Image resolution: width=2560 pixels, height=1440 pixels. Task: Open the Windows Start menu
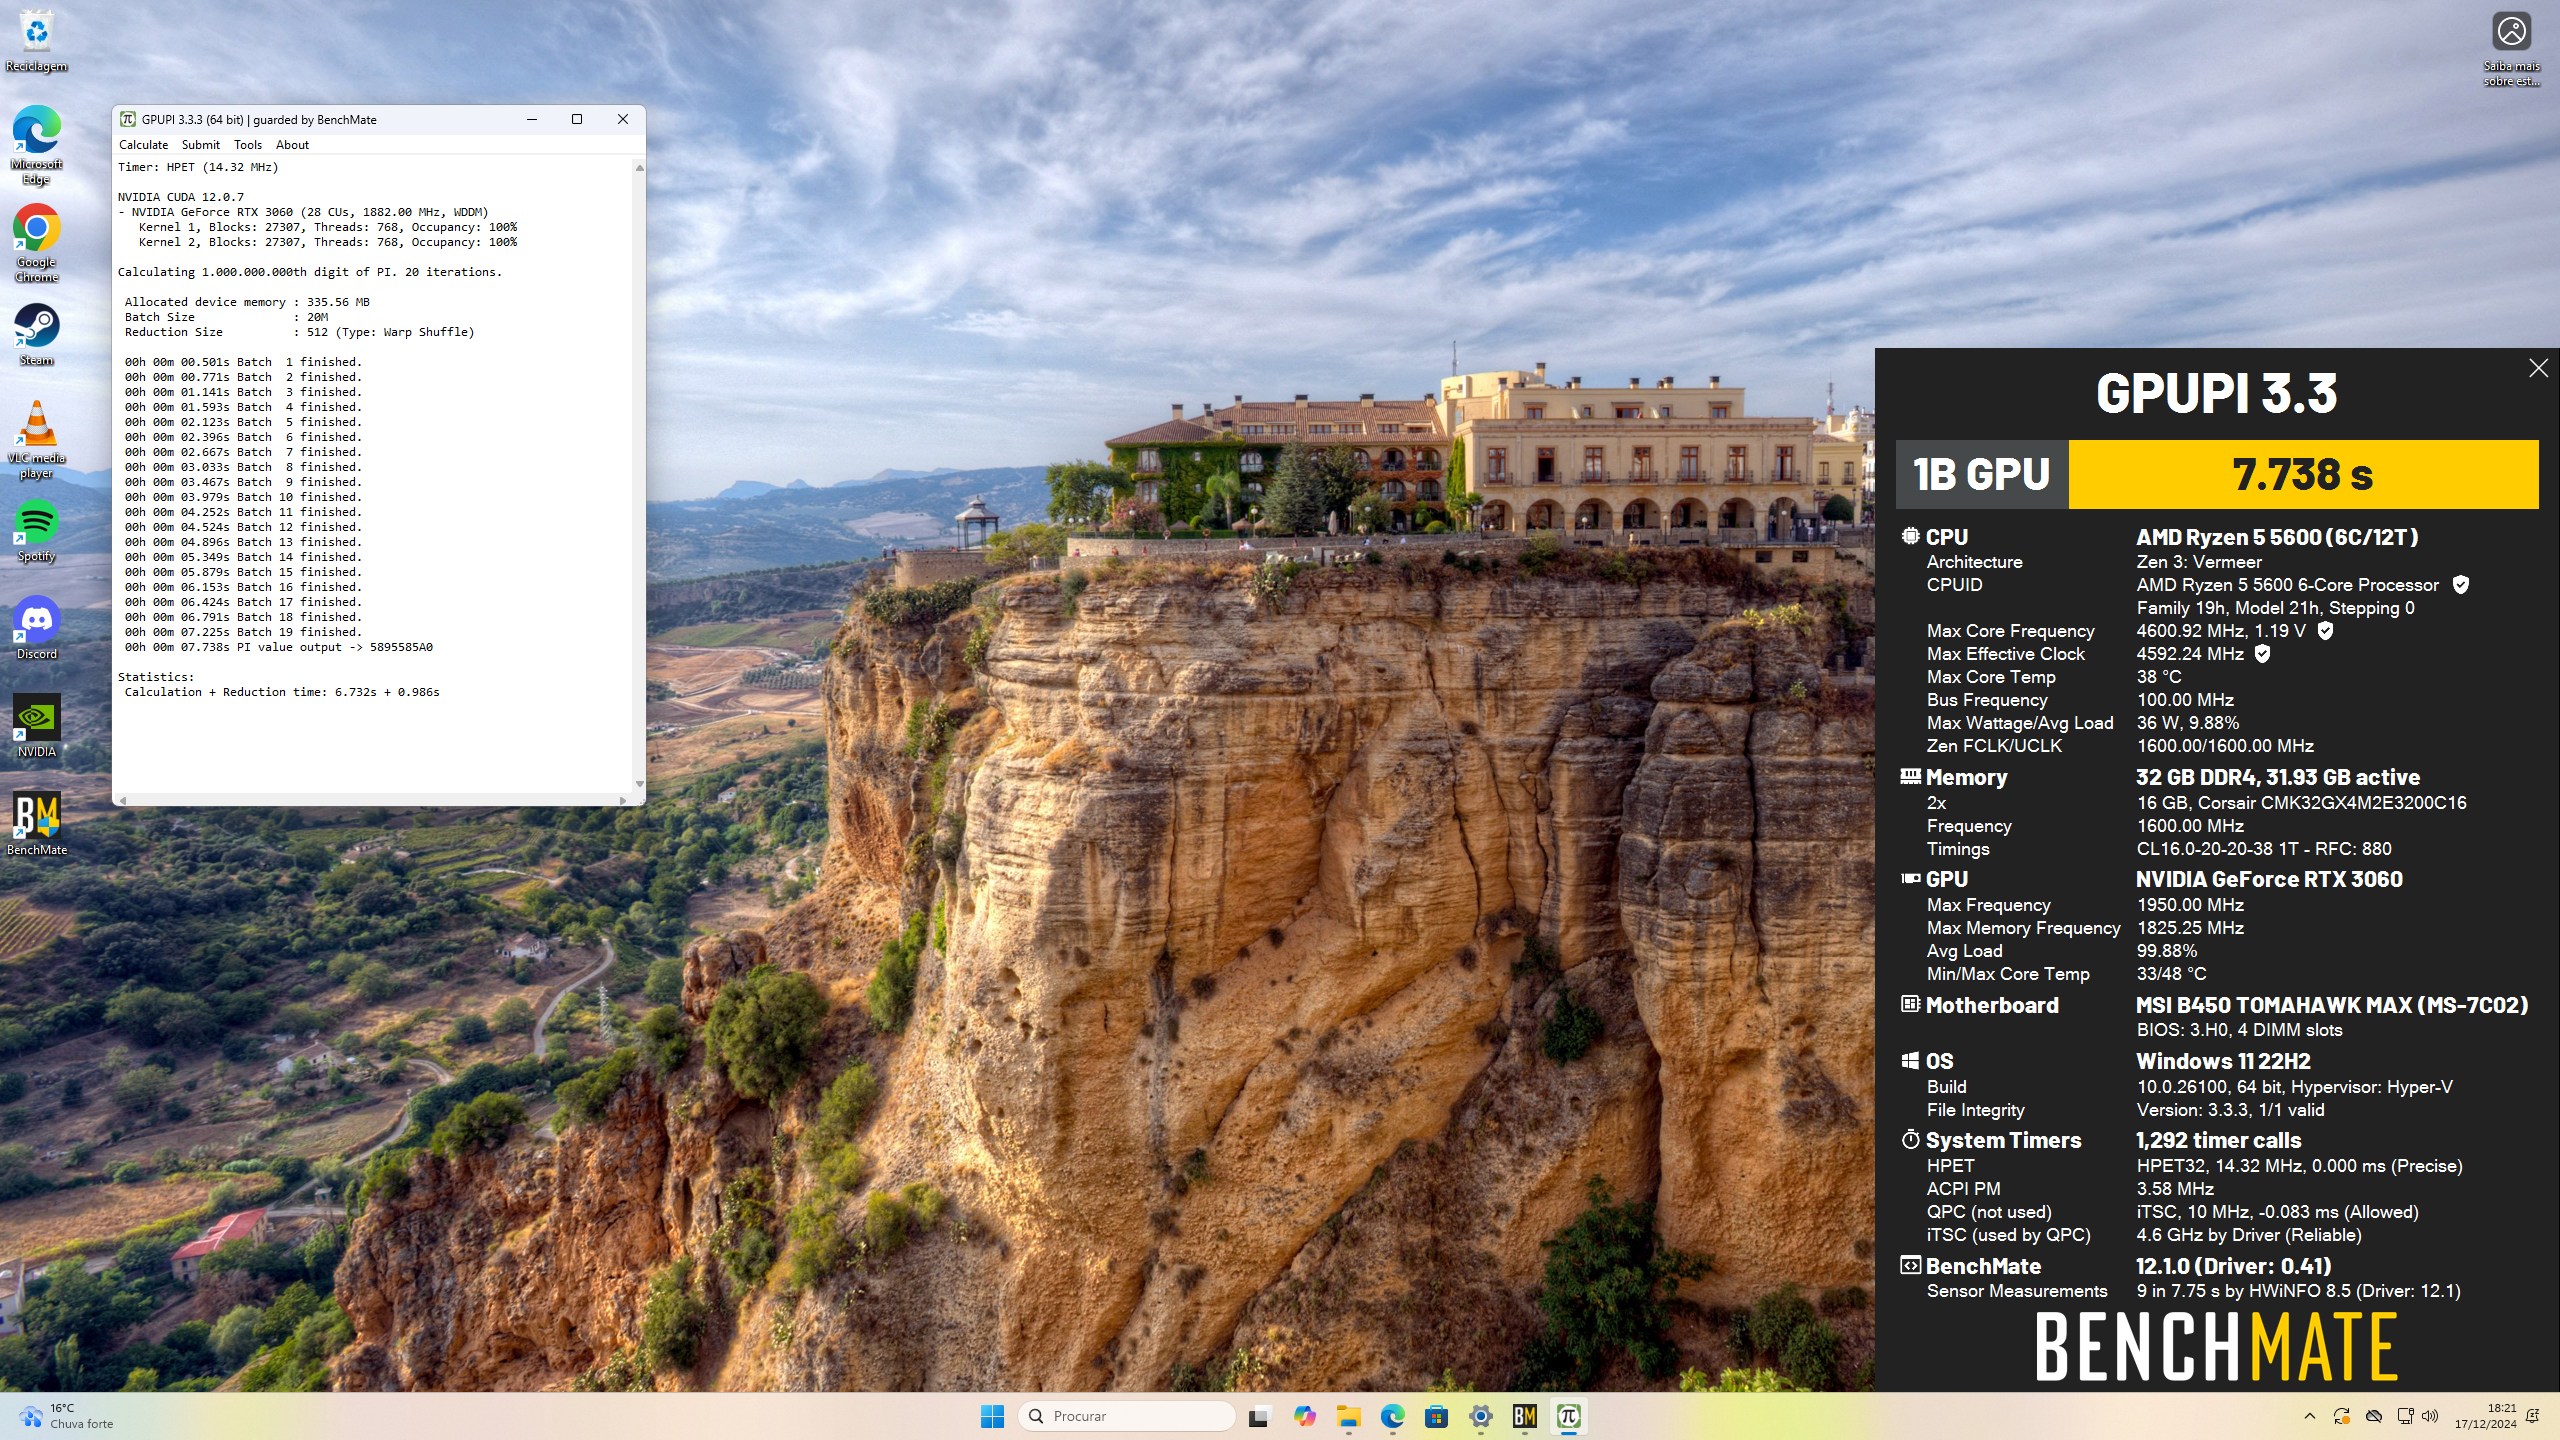tap(992, 1416)
